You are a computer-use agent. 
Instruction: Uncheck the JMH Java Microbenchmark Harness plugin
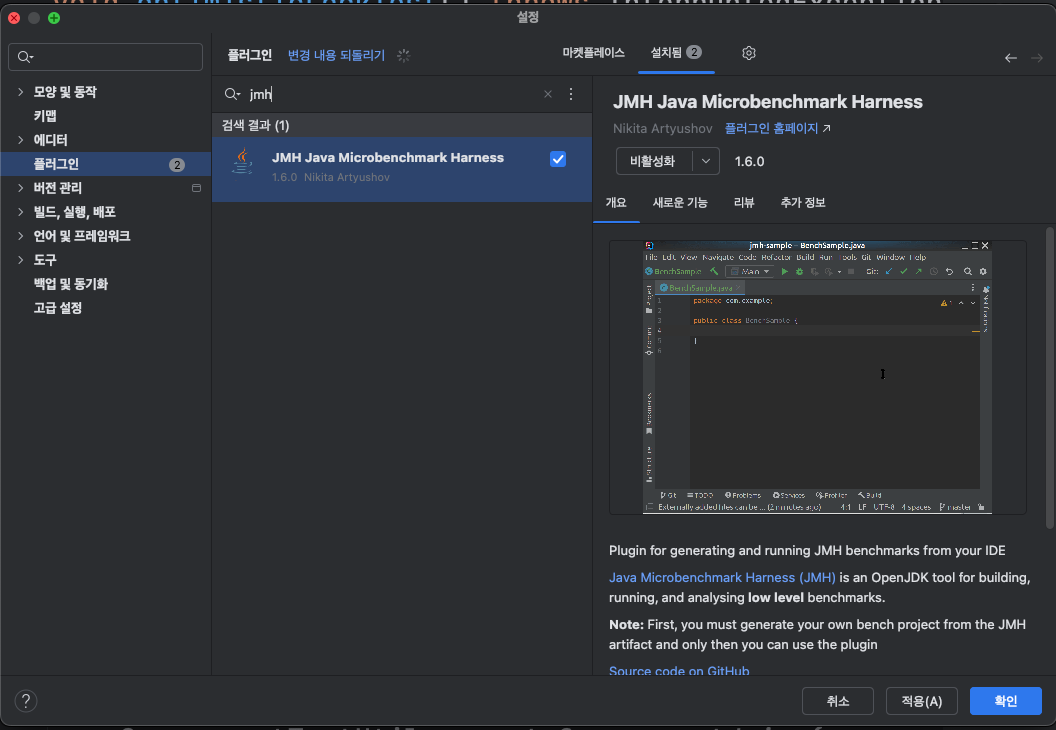pos(558,159)
